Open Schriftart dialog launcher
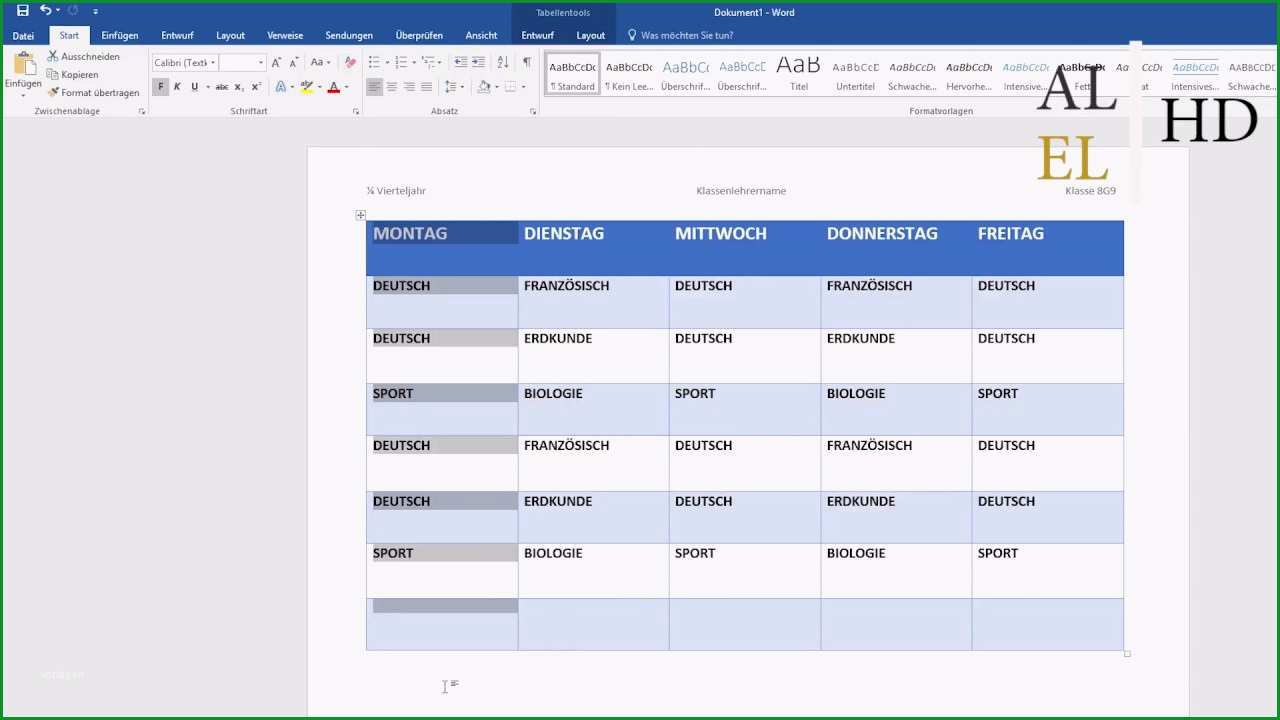Screen dimensions: 1280x720 pyautogui.click(x=356, y=112)
